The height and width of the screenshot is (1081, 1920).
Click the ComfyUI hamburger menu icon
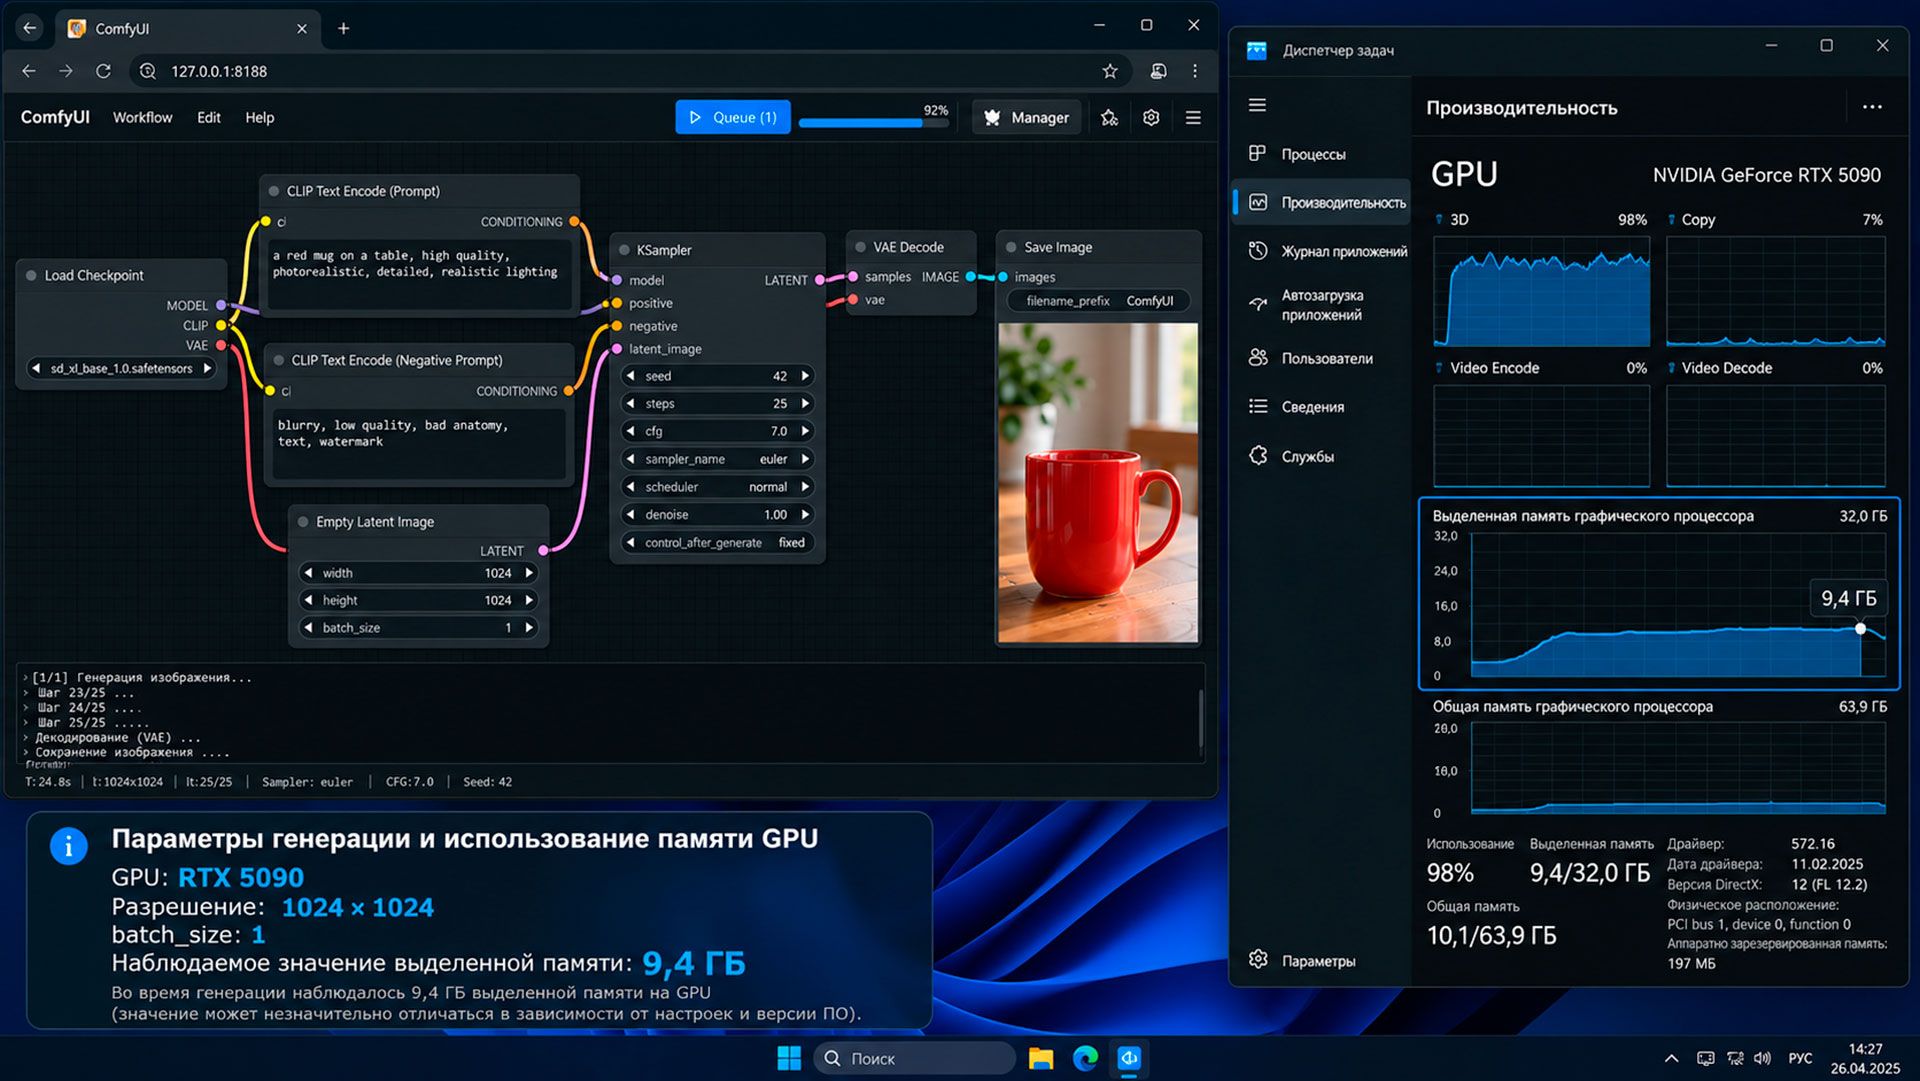[1193, 118]
